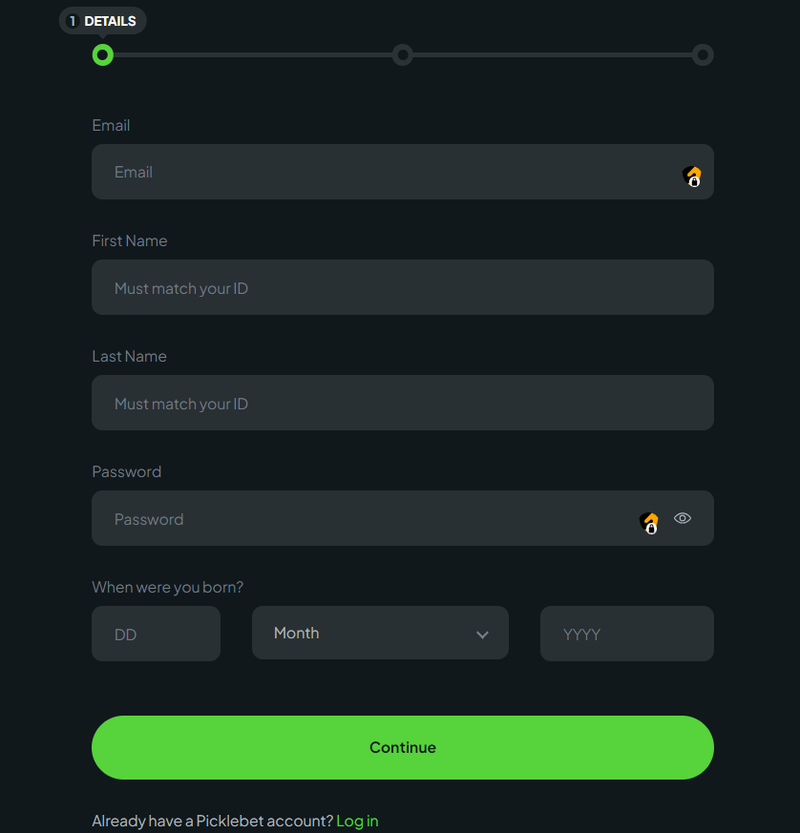The height and width of the screenshot is (833, 800).
Task: Click the 'When were you born?' label
Action: tap(167, 587)
